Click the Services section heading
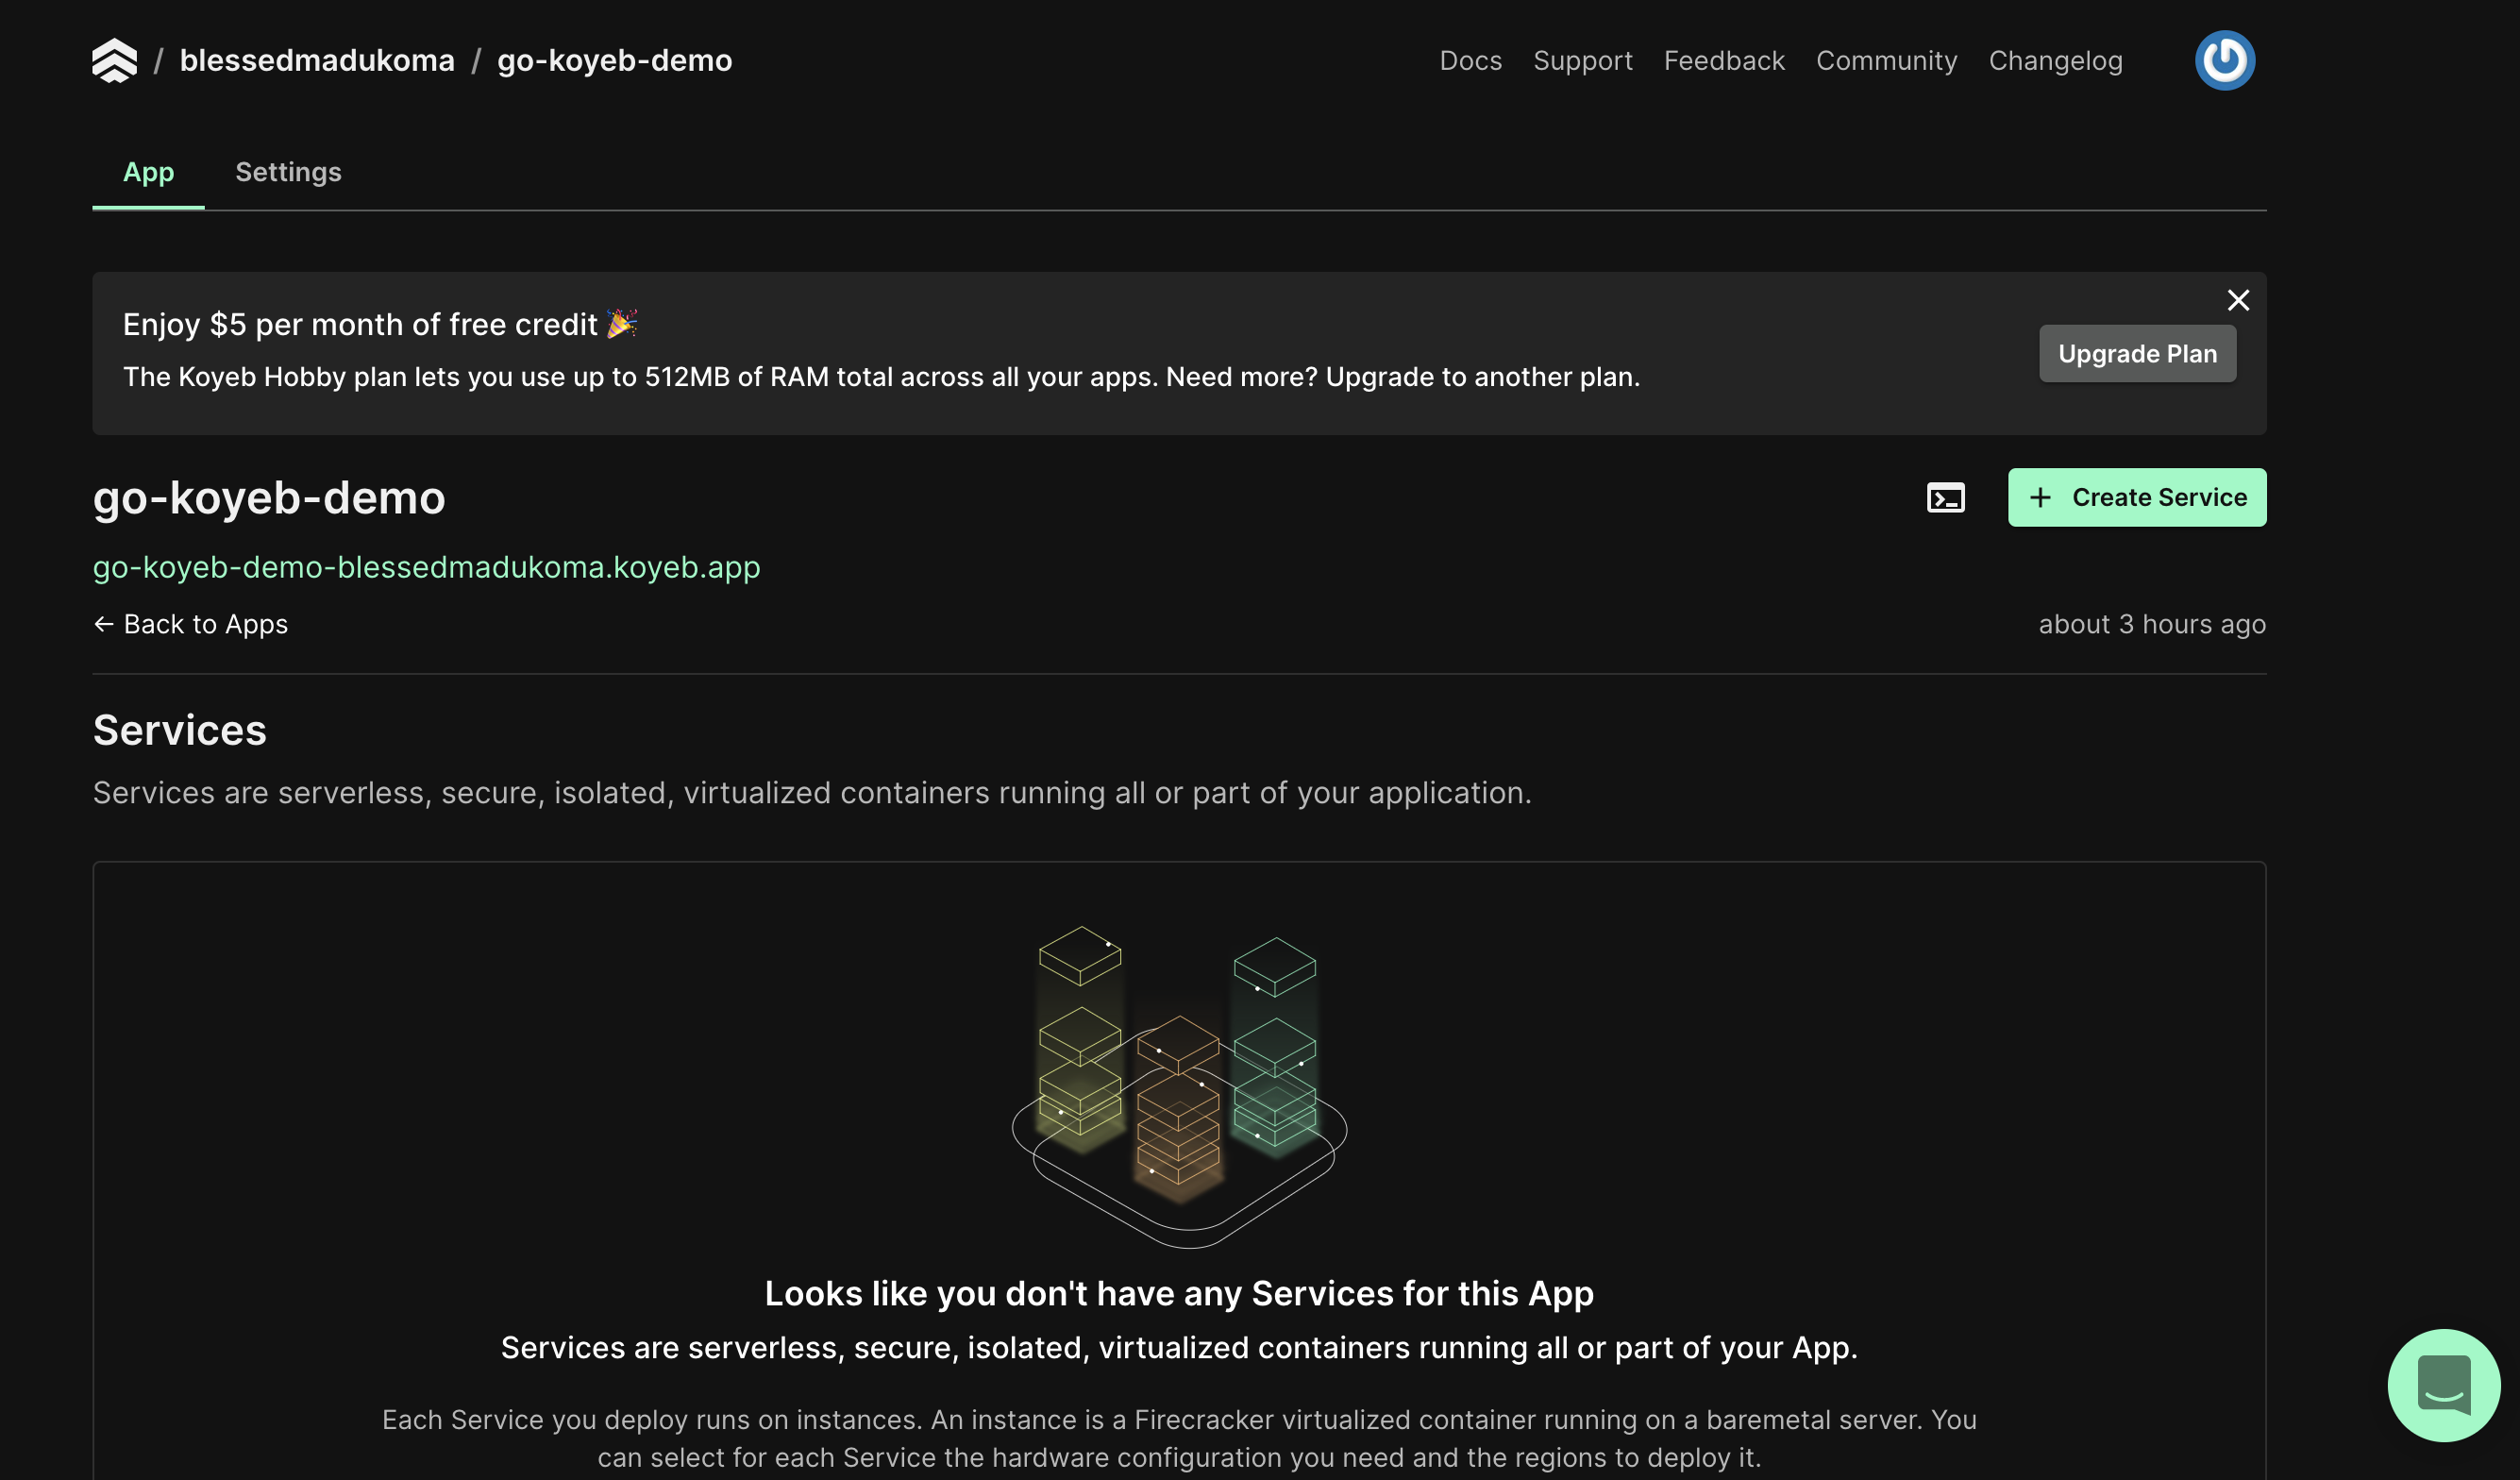The width and height of the screenshot is (2520, 1480). point(180,730)
